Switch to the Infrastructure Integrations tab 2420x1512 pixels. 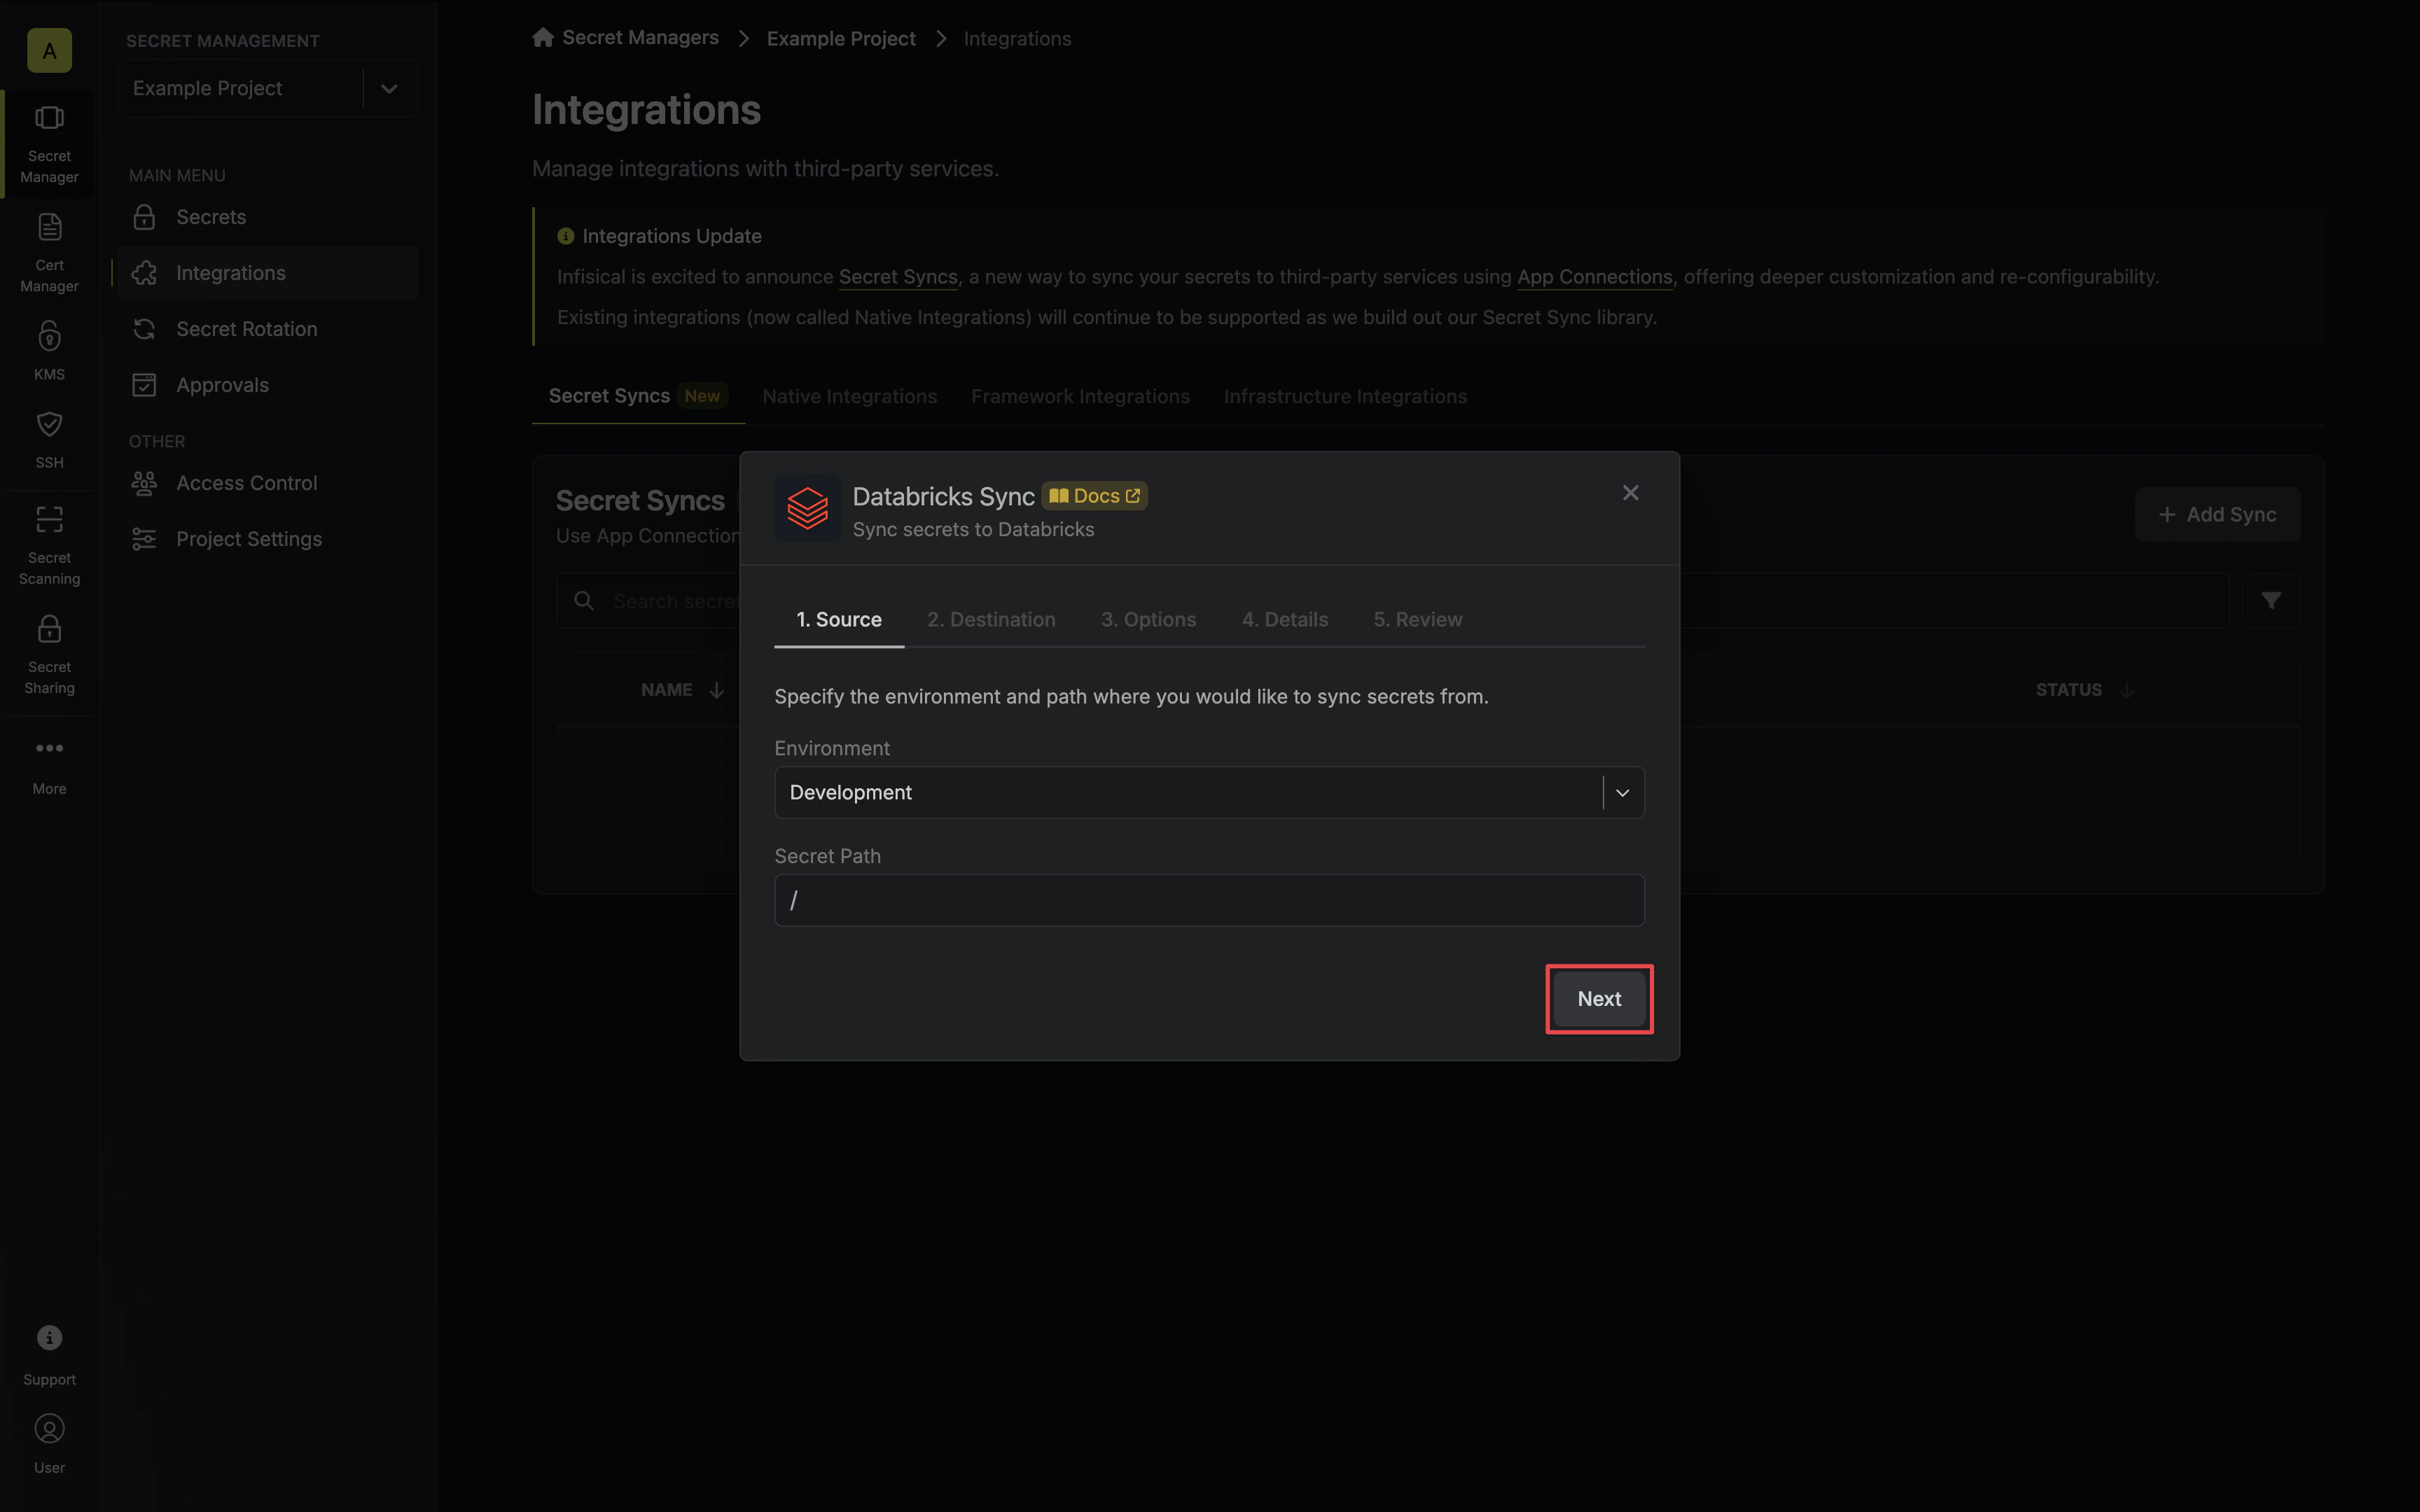click(1345, 396)
